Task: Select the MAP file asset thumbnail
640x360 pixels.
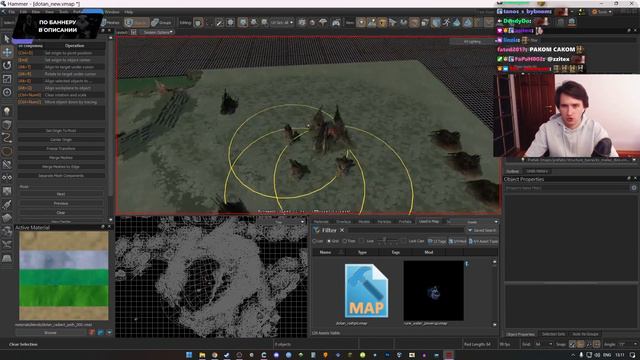Action: pos(366,291)
